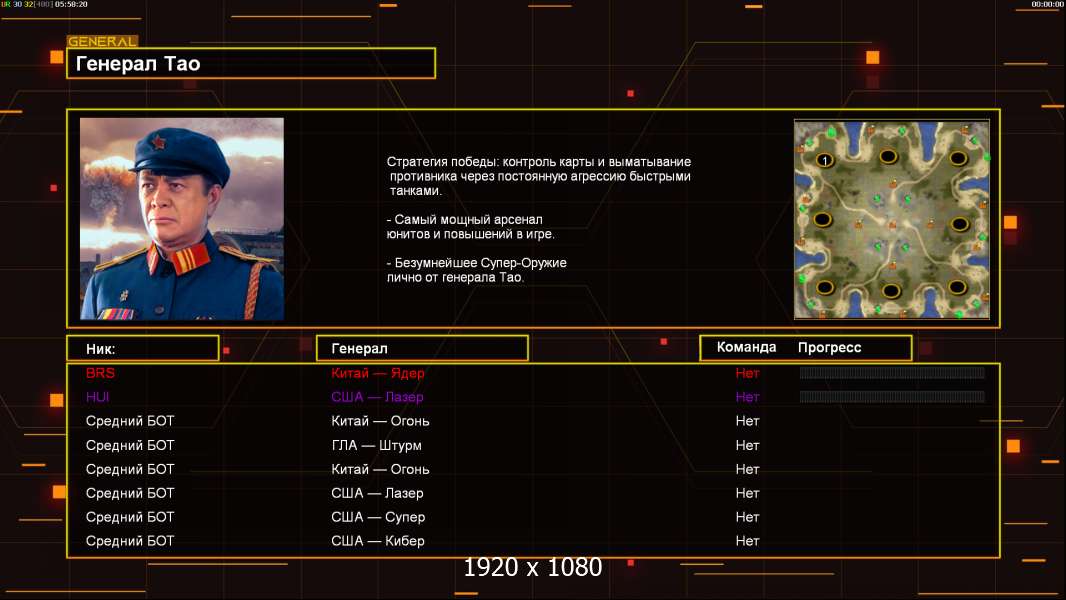Click 'Стратегия победы' description line

pyautogui.click(x=539, y=162)
